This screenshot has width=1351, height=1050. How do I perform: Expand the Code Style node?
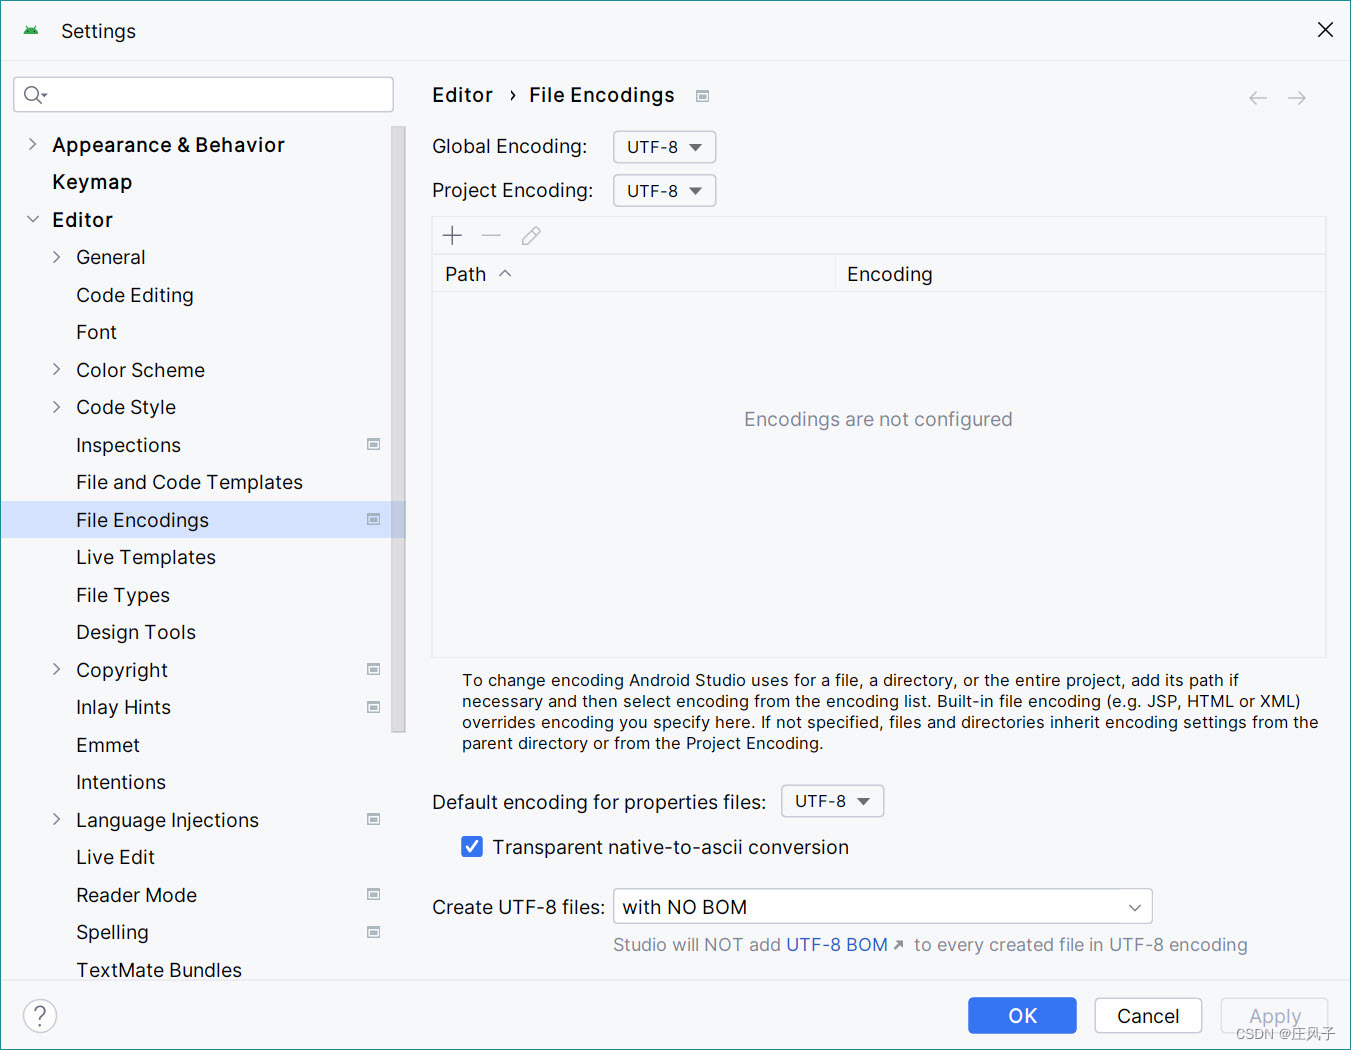[57, 407]
